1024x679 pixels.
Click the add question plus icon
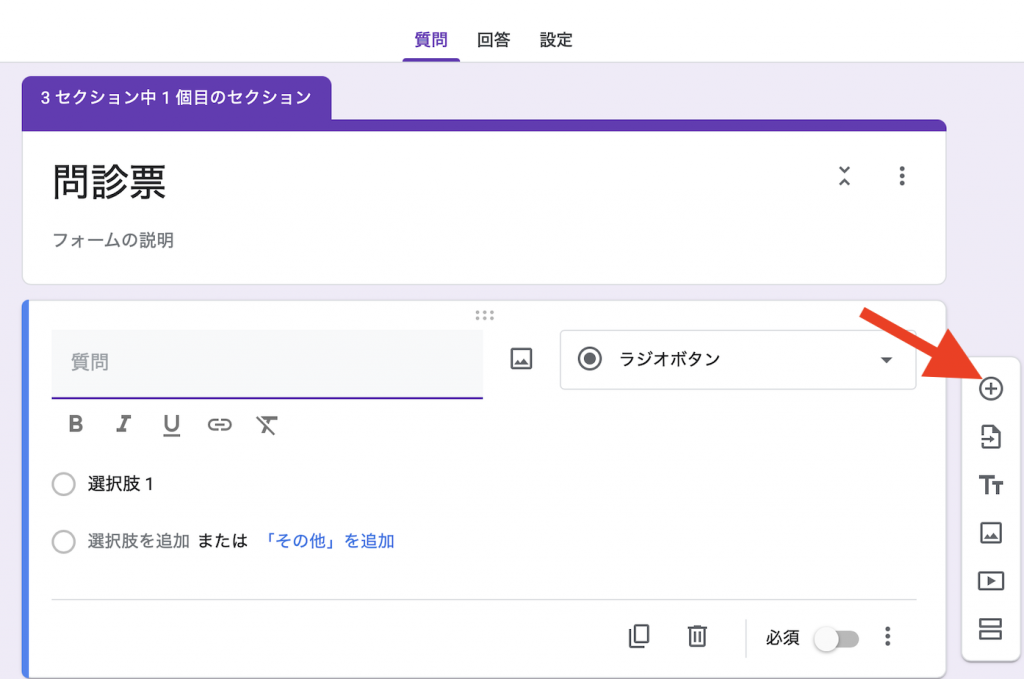pos(990,389)
